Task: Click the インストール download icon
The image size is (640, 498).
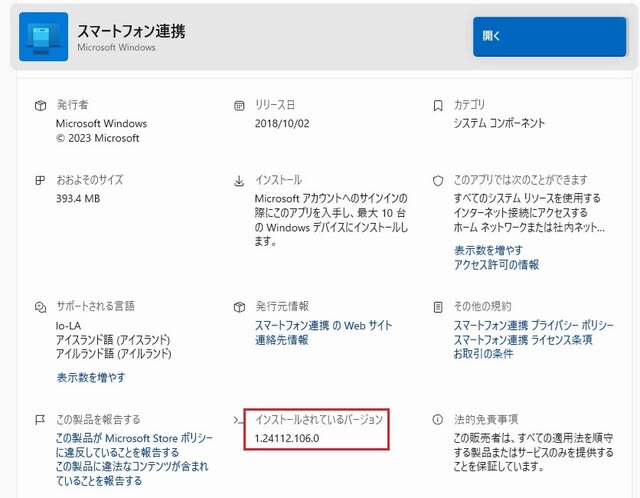Action: tap(239, 181)
